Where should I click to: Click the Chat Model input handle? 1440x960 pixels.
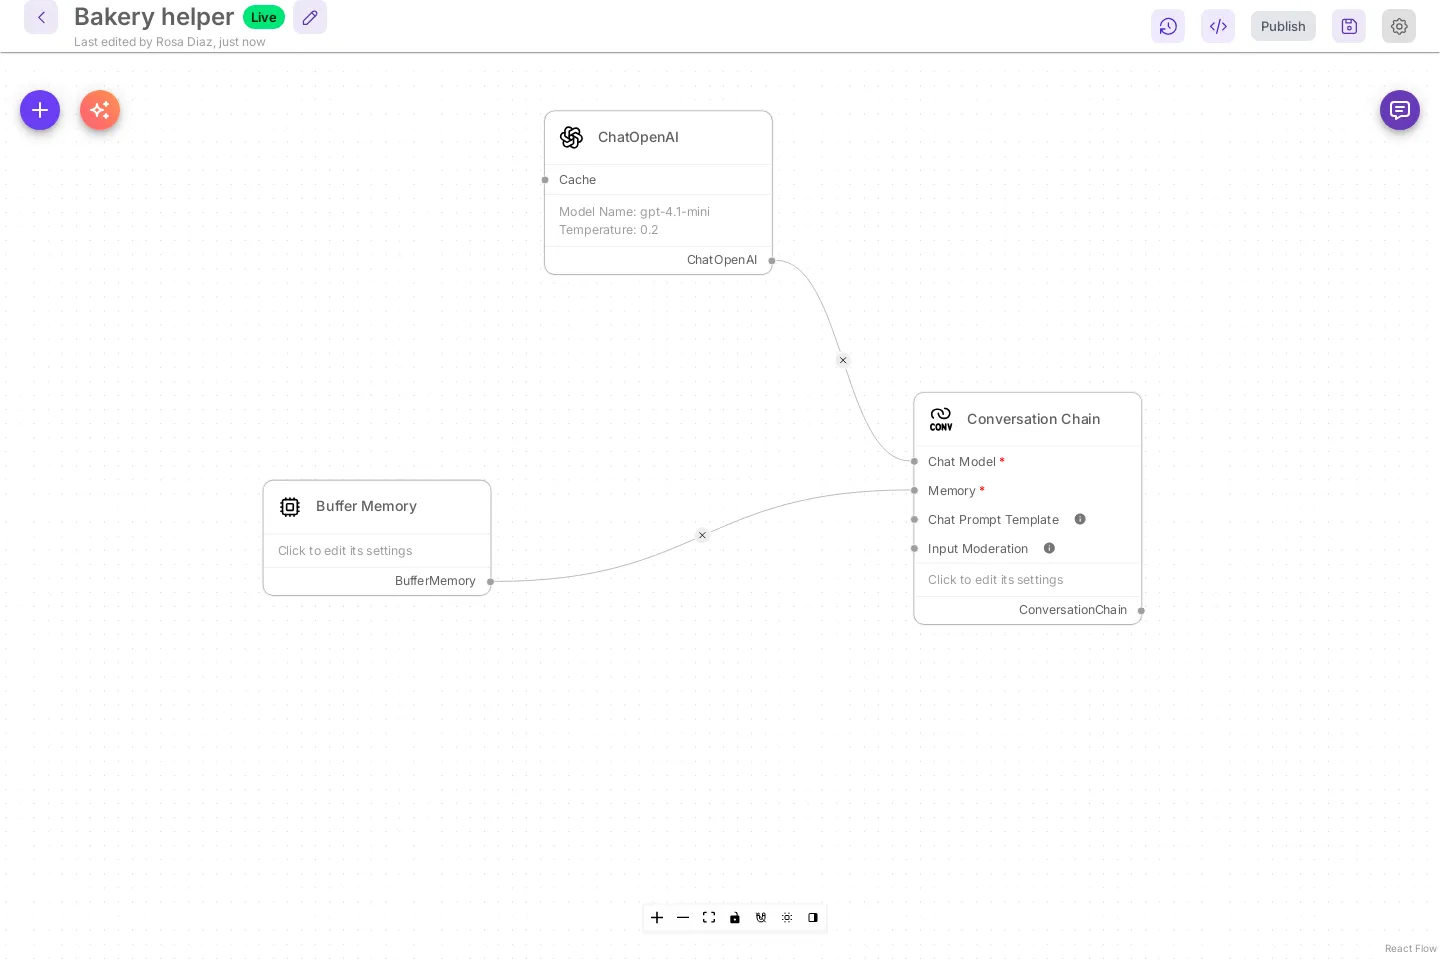(x=914, y=461)
